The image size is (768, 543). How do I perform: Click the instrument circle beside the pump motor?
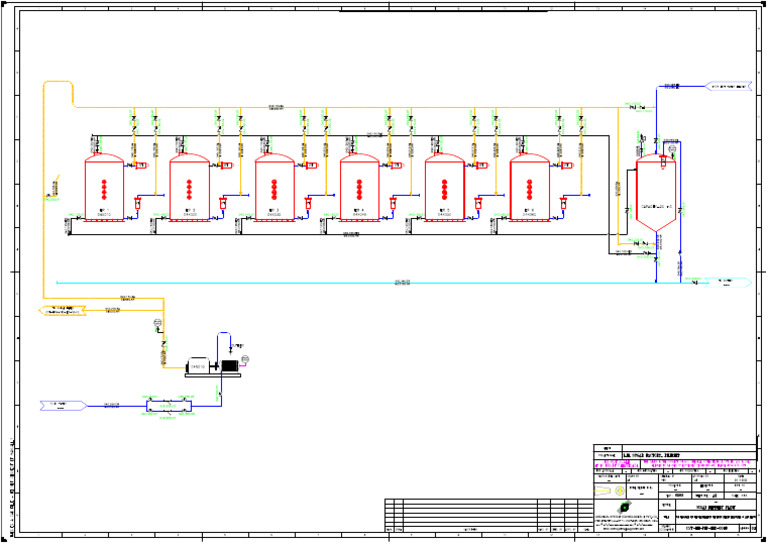[245, 360]
